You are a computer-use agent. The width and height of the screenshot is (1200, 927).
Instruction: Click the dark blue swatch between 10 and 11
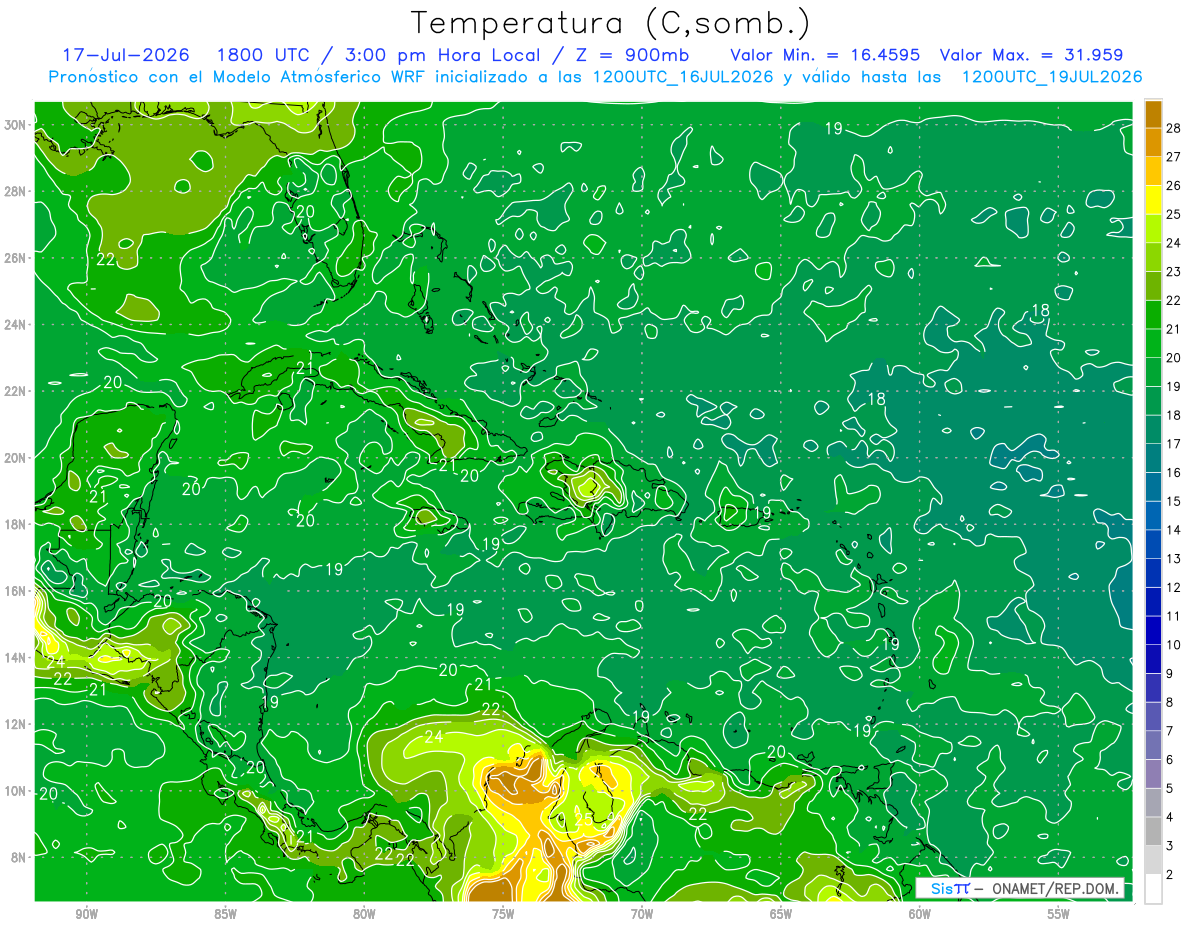coord(1153,630)
